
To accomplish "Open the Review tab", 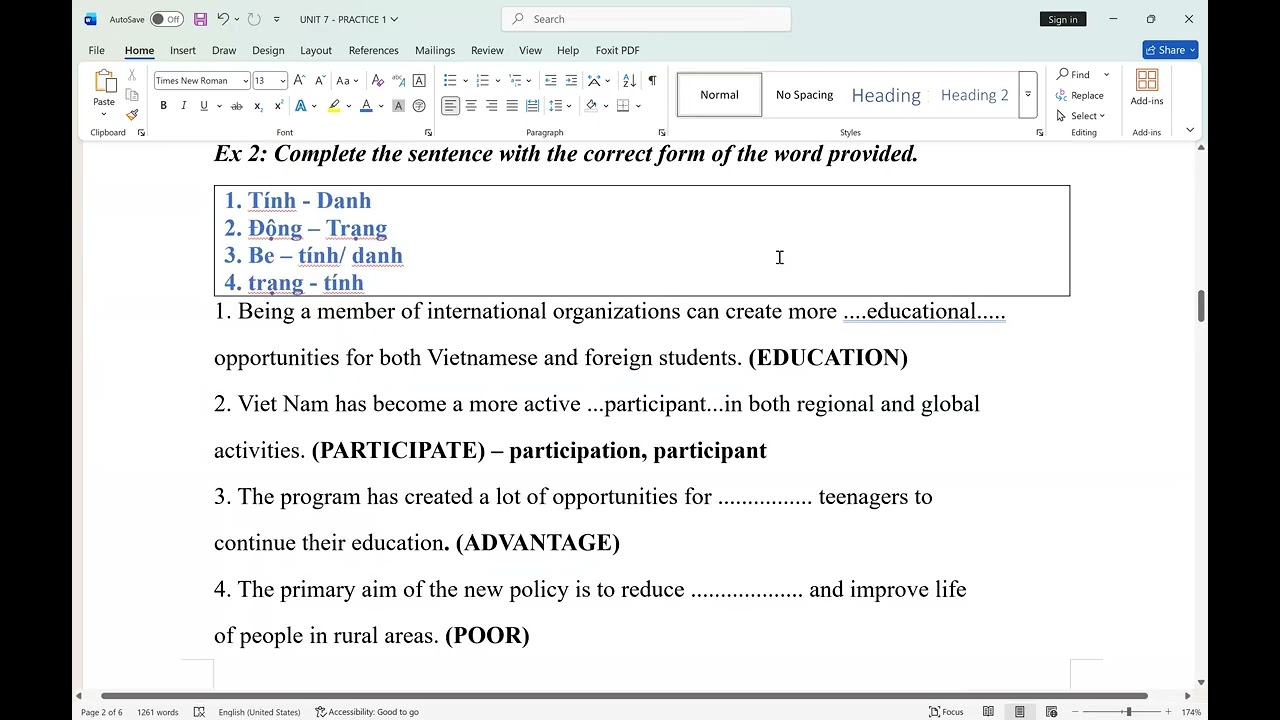I will [x=487, y=50].
